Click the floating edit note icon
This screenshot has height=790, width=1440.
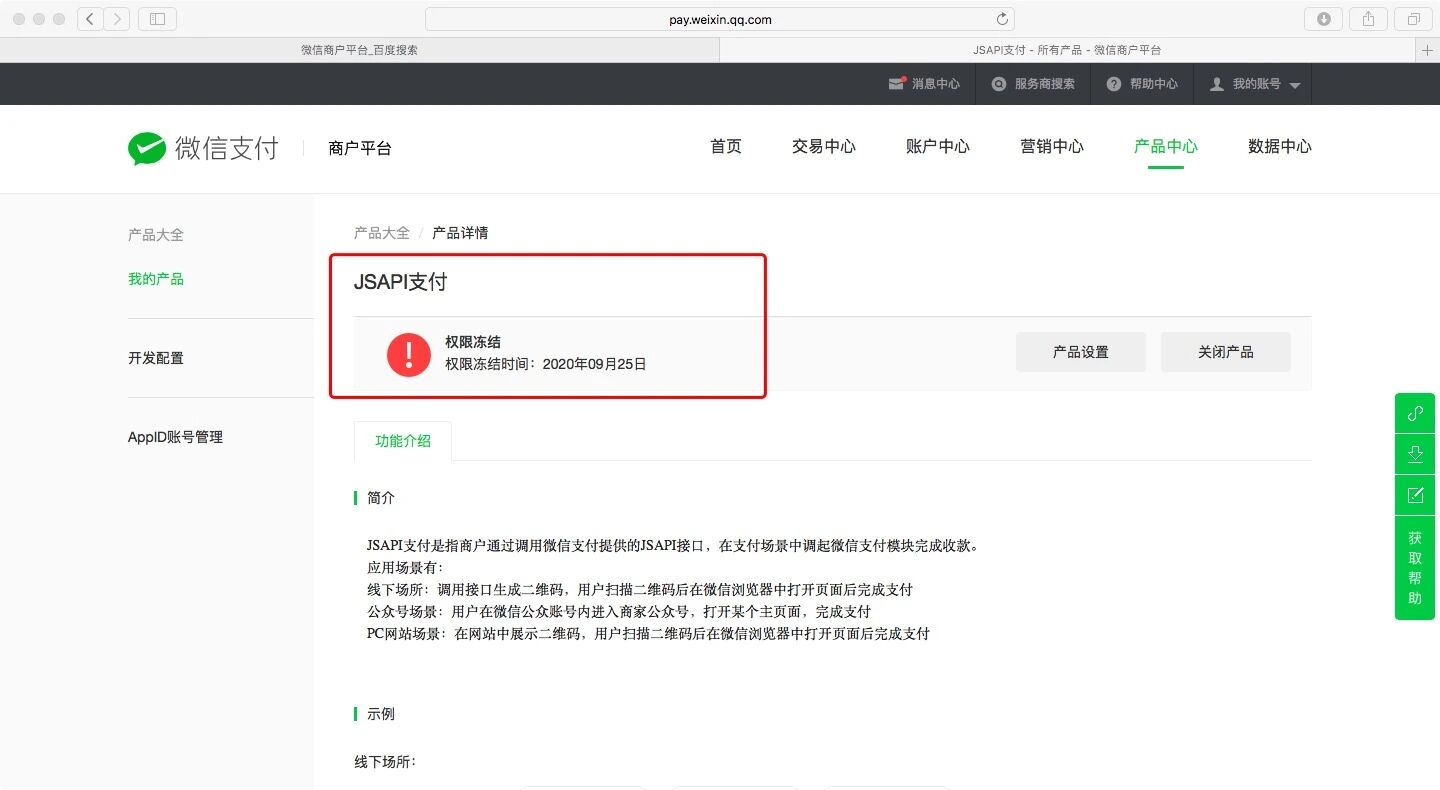1415,495
